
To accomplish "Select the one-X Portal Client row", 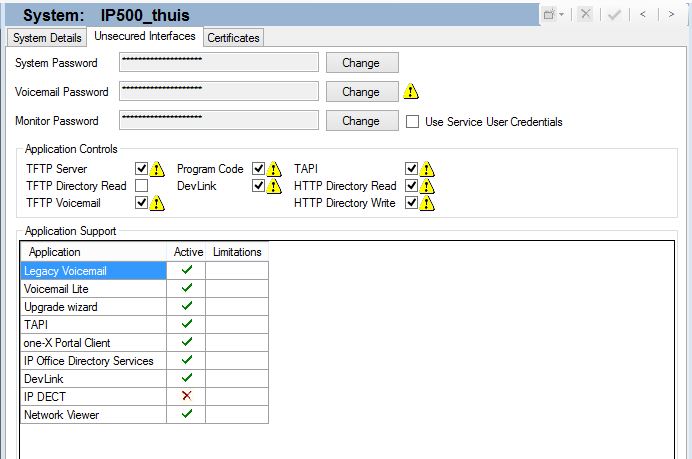I will (144, 342).
